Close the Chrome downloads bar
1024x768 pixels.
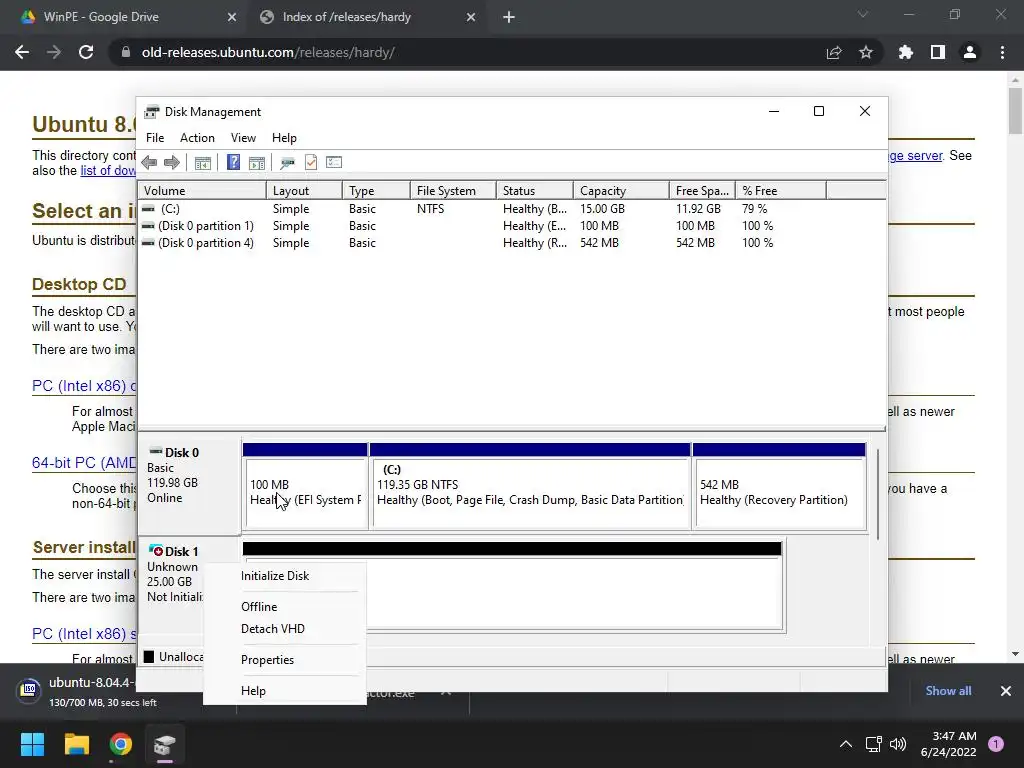1006,691
